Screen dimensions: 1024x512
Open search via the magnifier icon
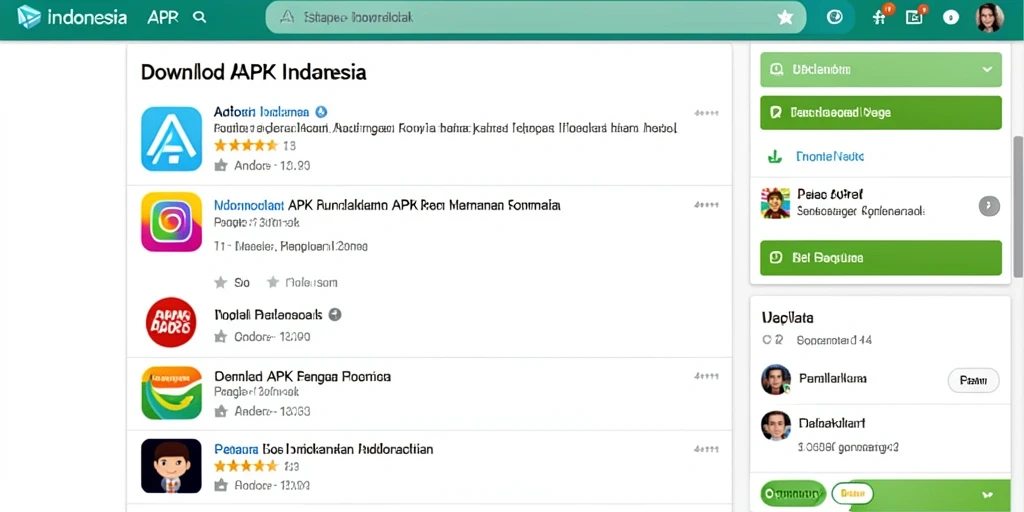click(x=200, y=18)
